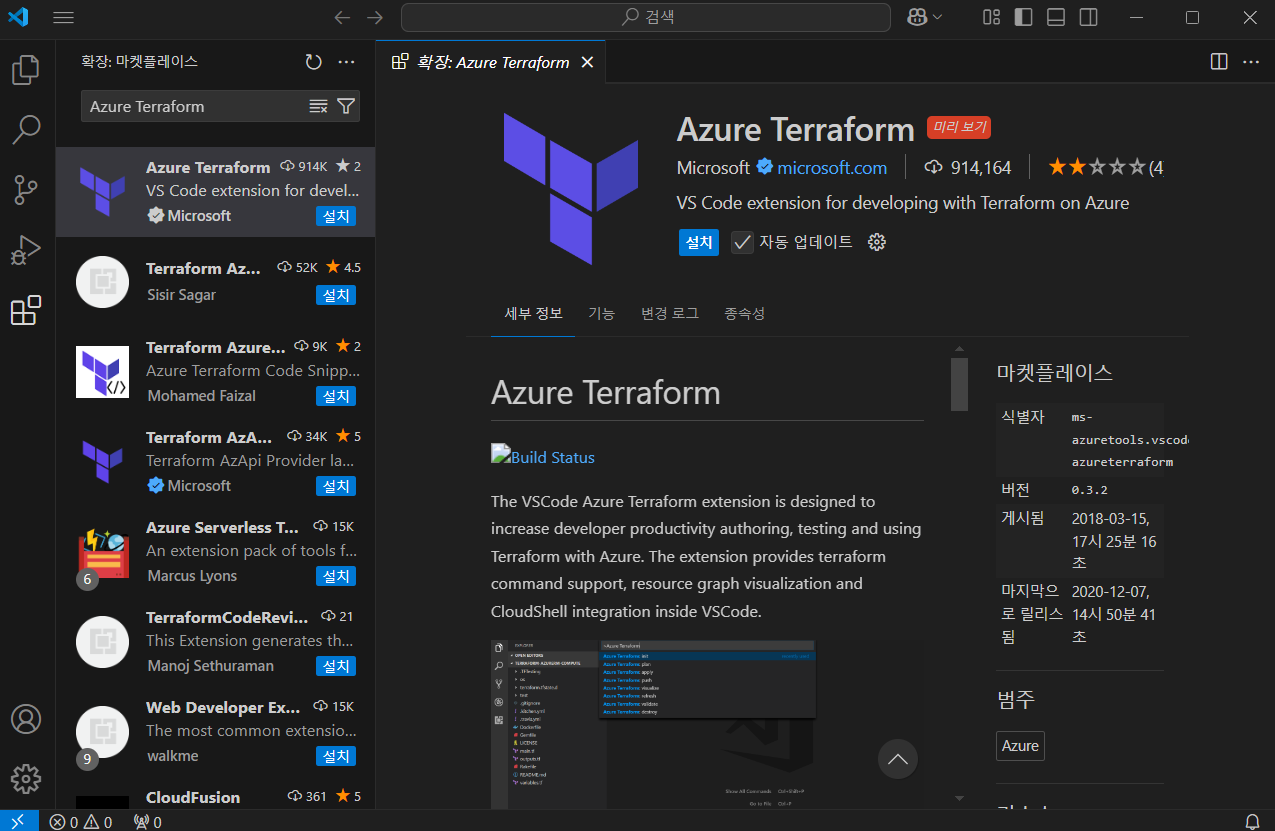
Task: Split the editor to the right
Action: (1219, 62)
